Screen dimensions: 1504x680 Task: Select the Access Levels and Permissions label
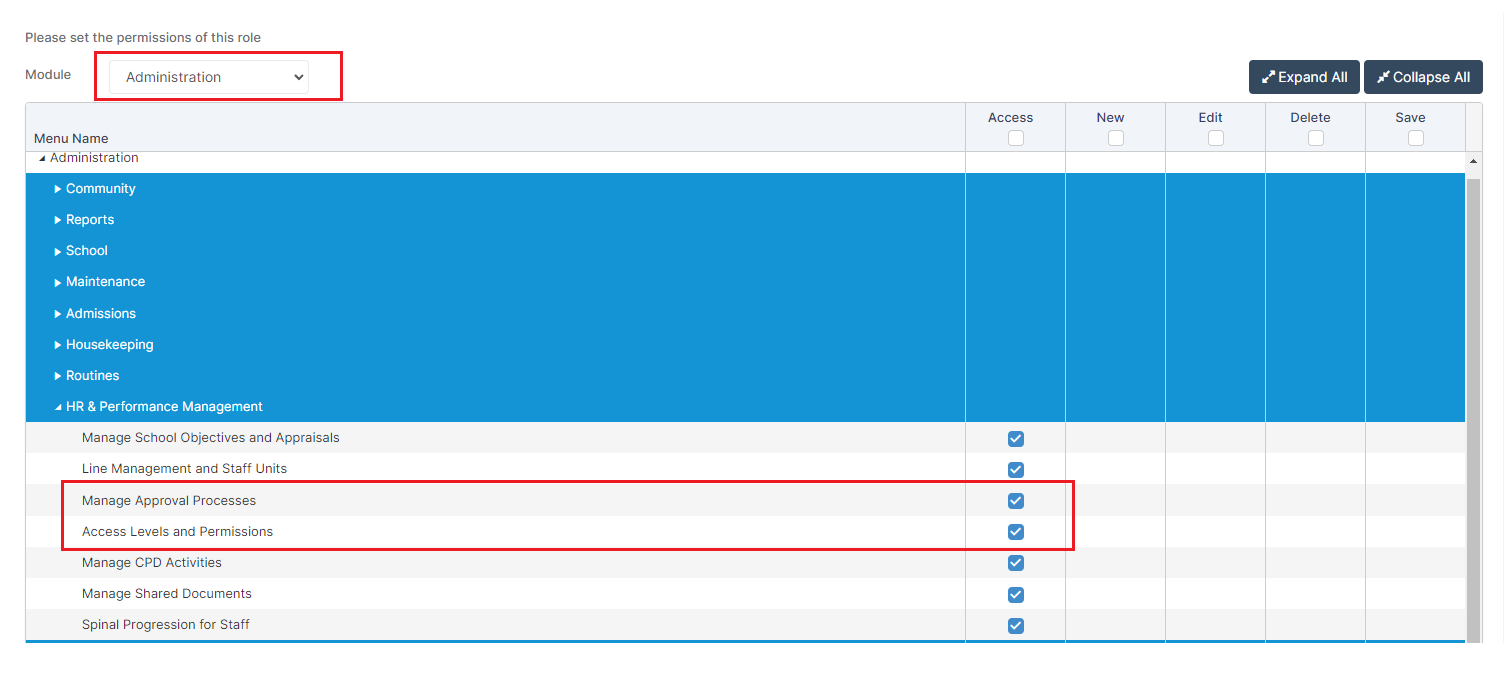pos(178,532)
